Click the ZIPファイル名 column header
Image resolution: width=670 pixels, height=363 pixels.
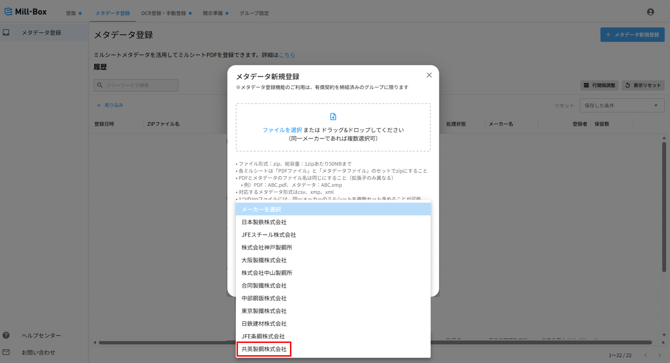click(163, 124)
